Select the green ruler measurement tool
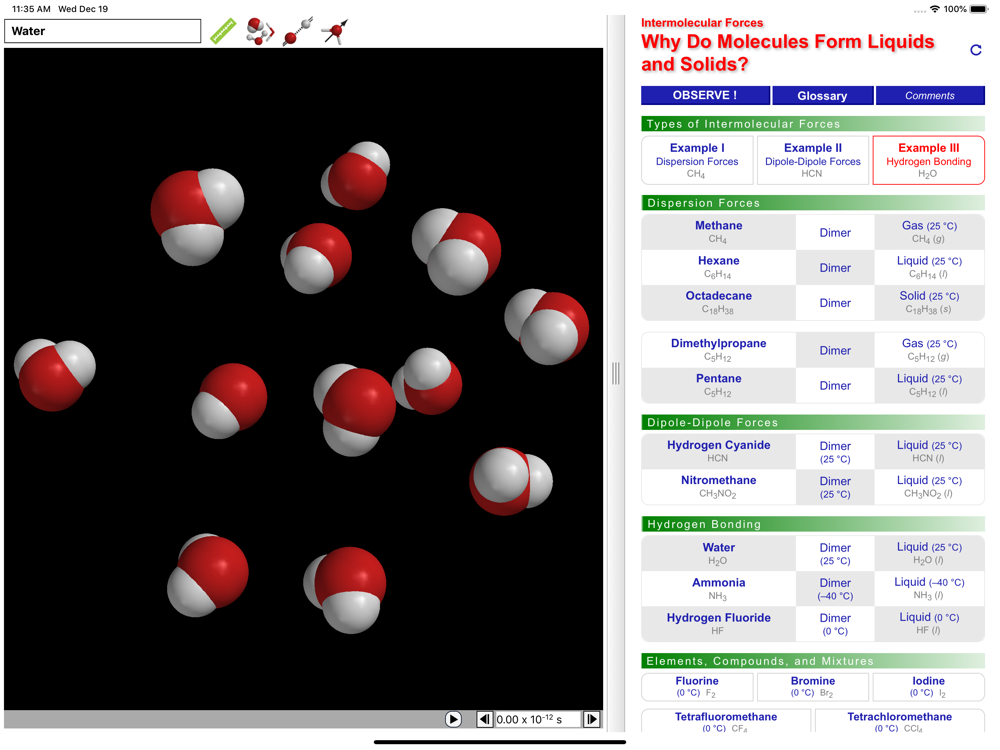 [223, 31]
